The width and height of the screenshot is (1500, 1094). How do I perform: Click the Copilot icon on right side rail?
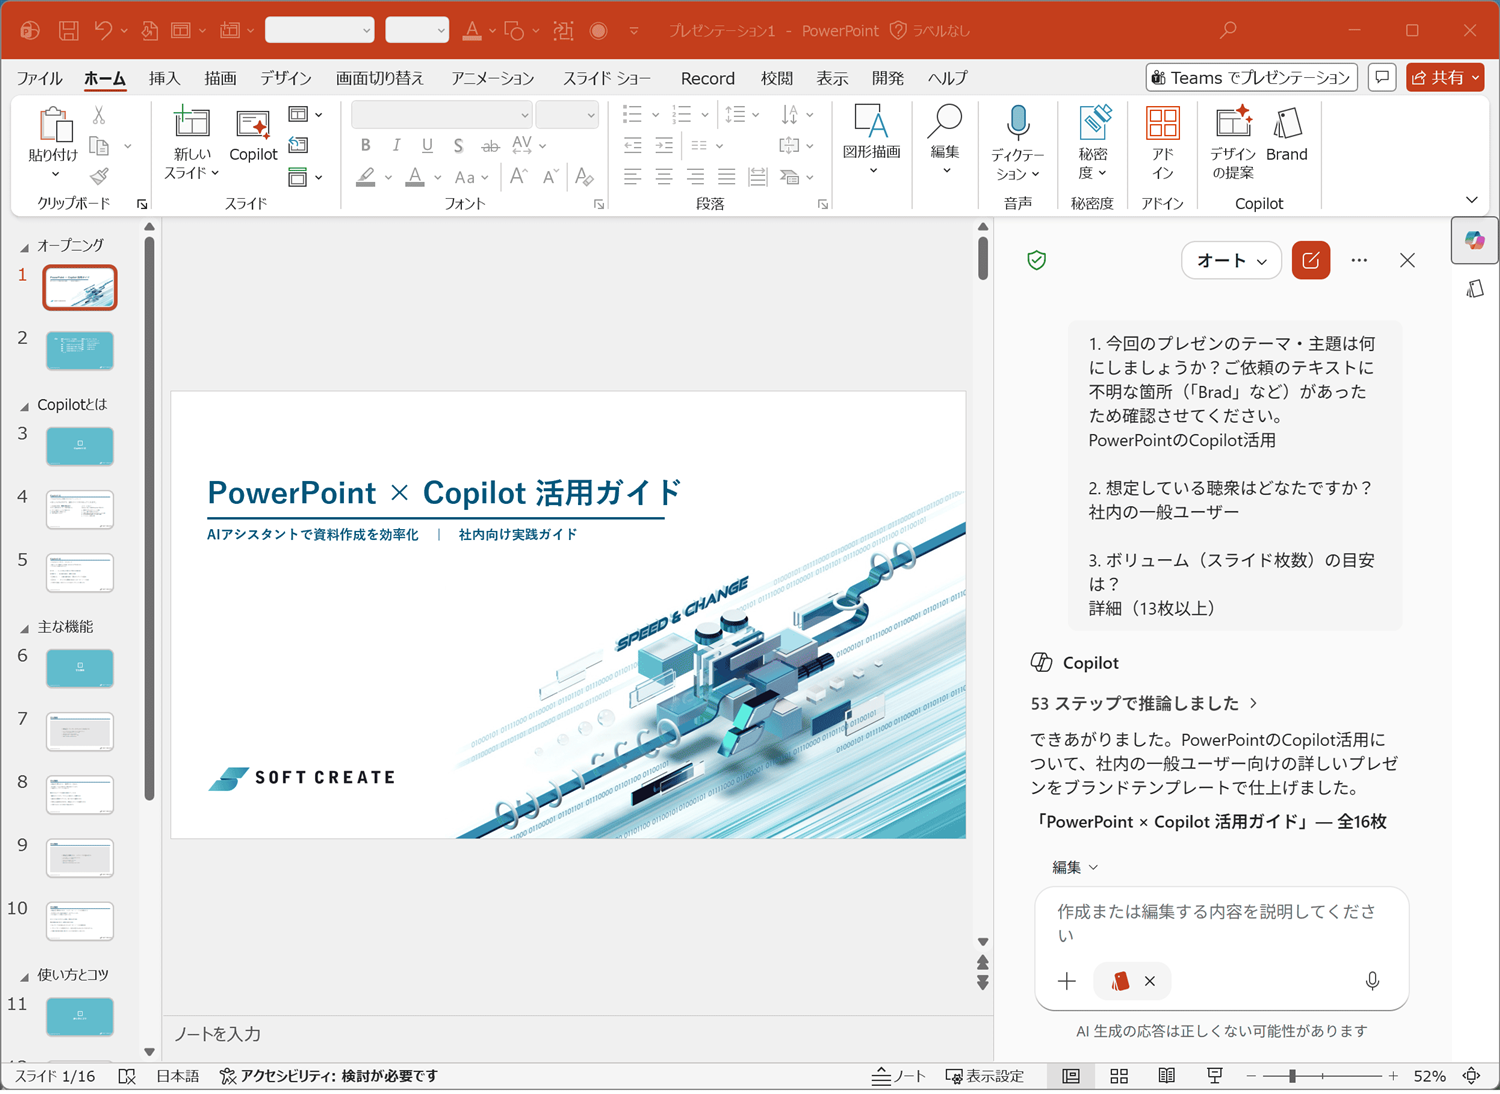tap(1475, 240)
